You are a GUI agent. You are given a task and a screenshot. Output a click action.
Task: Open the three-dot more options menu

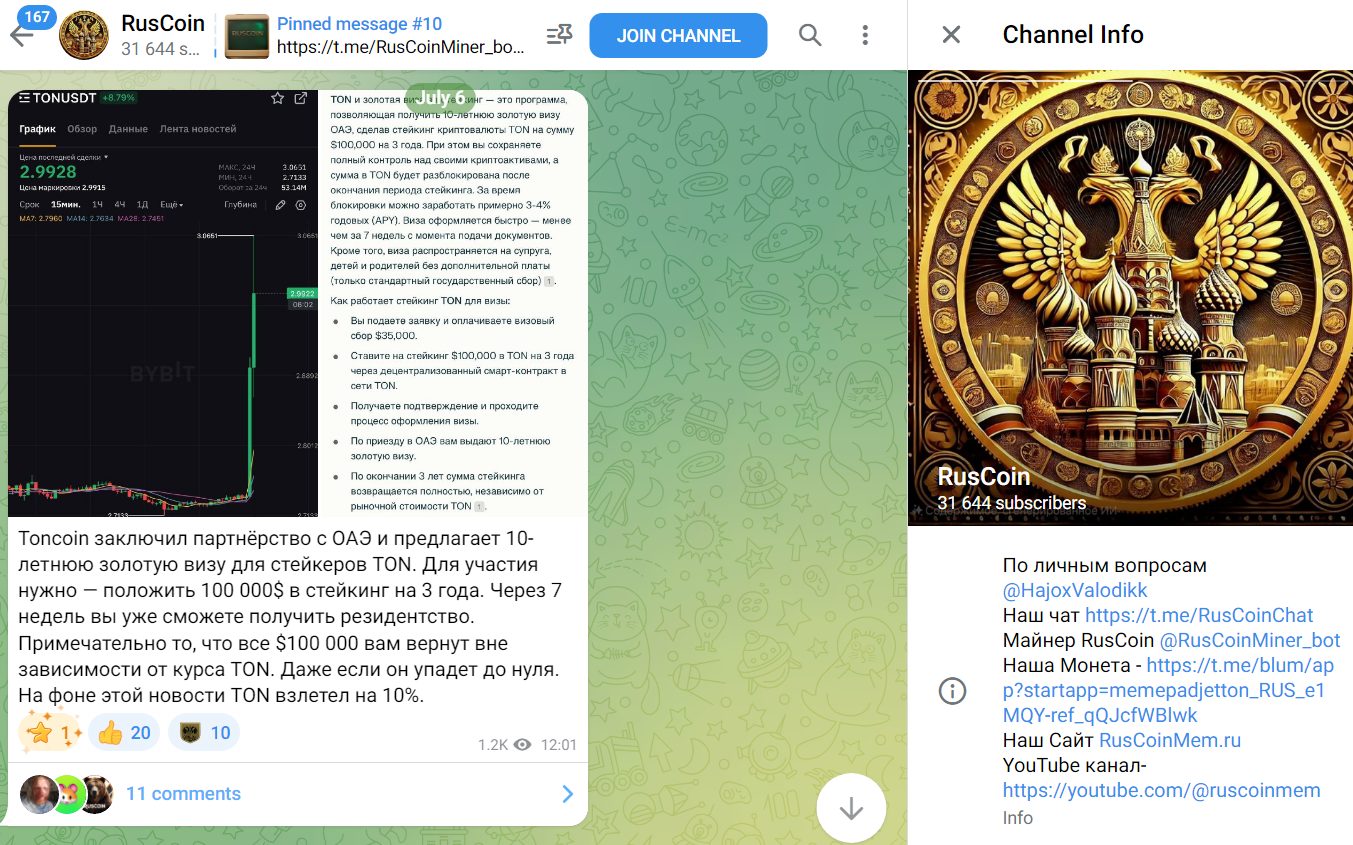(865, 35)
